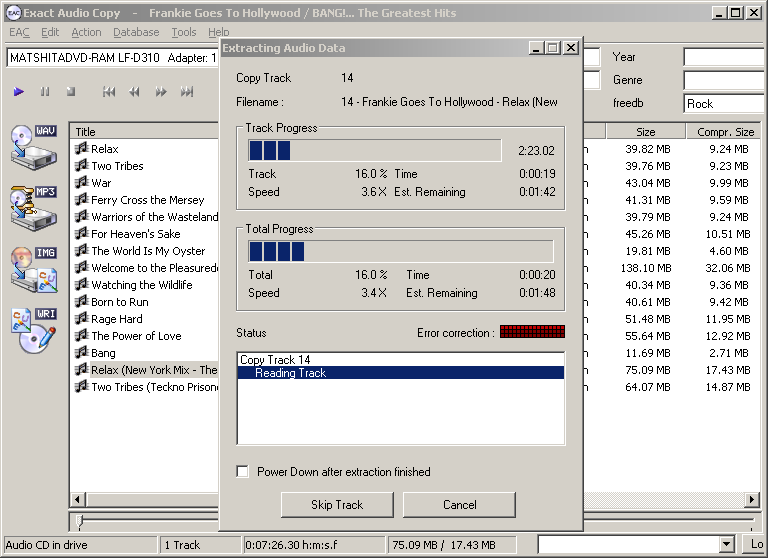The height and width of the screenshot is (558, 768).
Task: Click note icon beside The Power of Love
Action: tap(81, 336)
